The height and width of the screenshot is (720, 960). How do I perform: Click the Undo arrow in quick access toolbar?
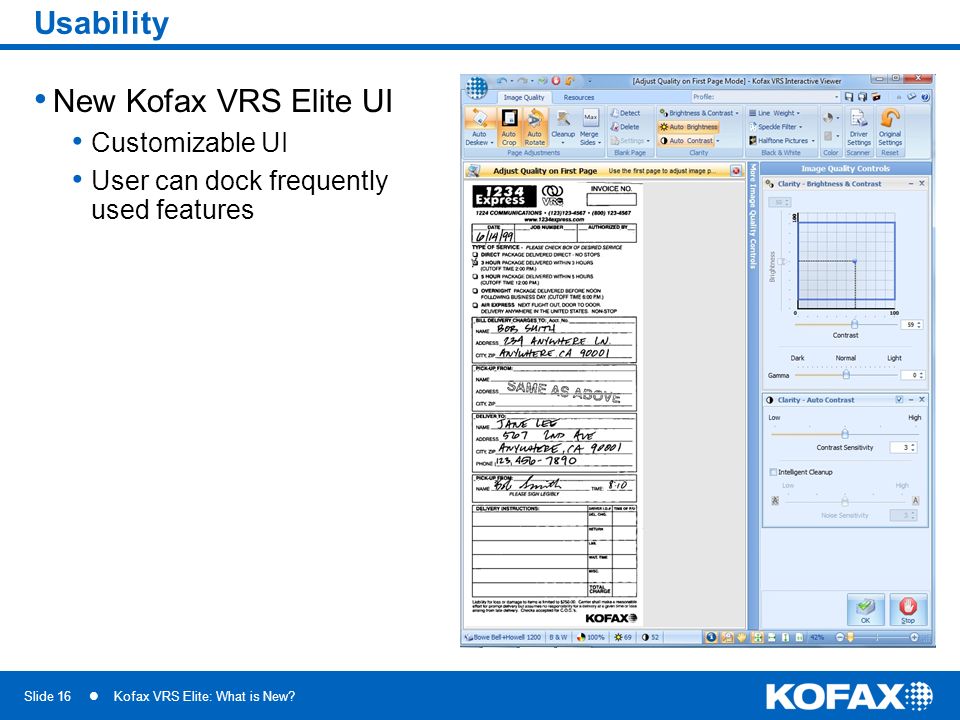502,81
